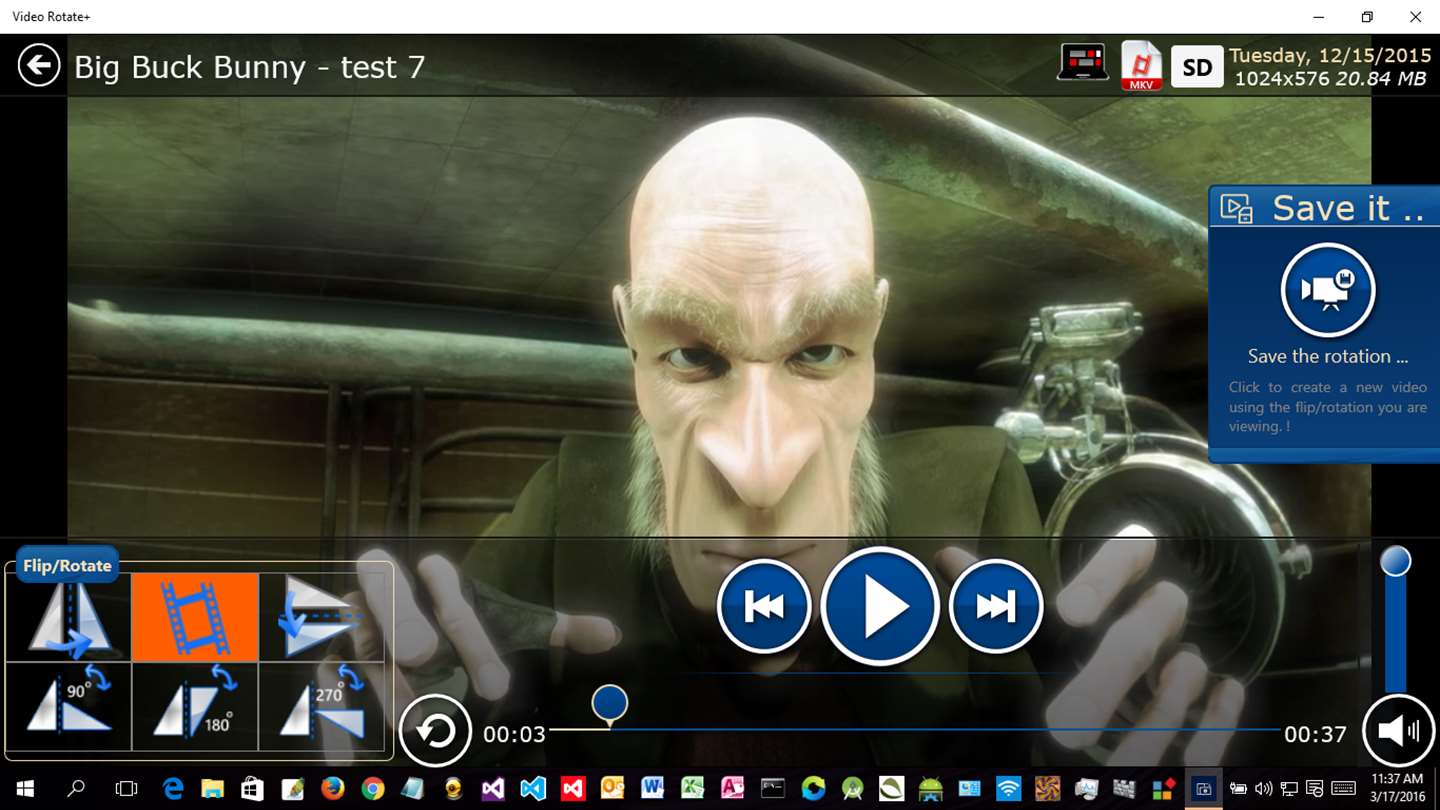Rotate the video by 270 degrees

click(321, 706)
